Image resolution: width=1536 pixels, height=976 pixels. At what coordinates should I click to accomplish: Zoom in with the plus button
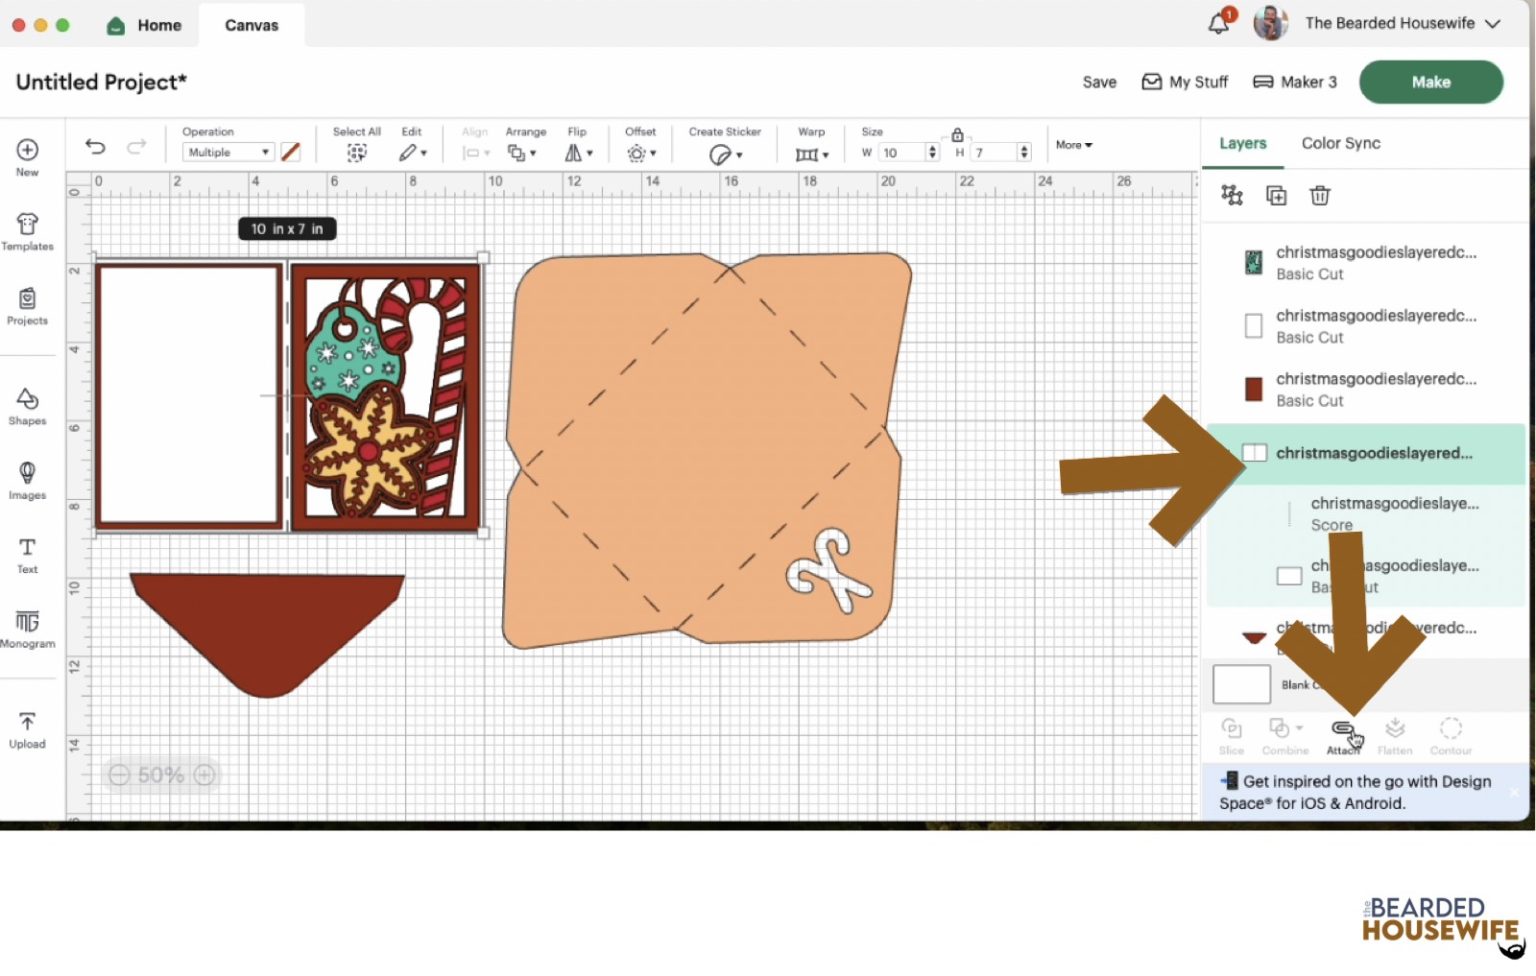tap(205, 775)
